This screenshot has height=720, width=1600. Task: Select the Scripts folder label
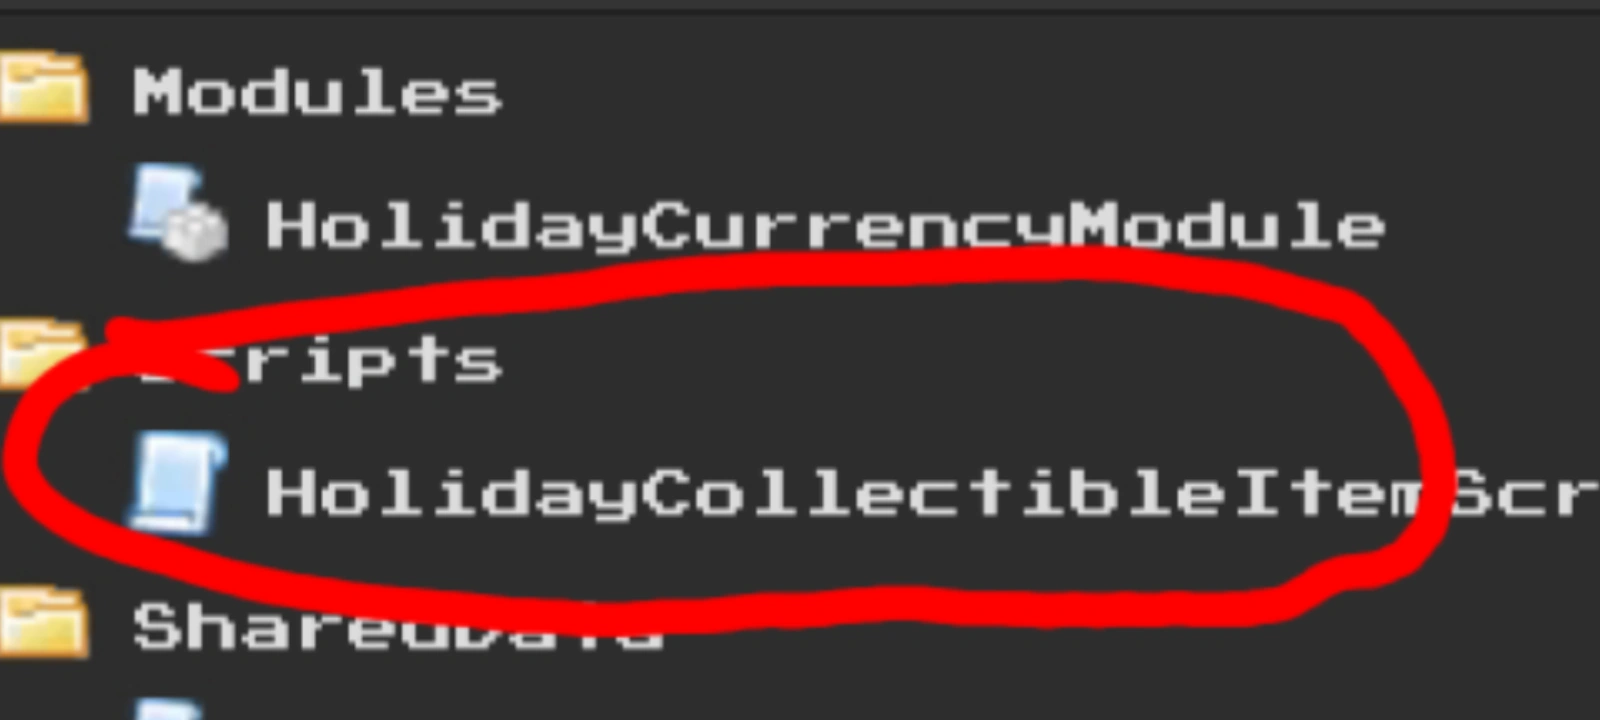(318, 360)
